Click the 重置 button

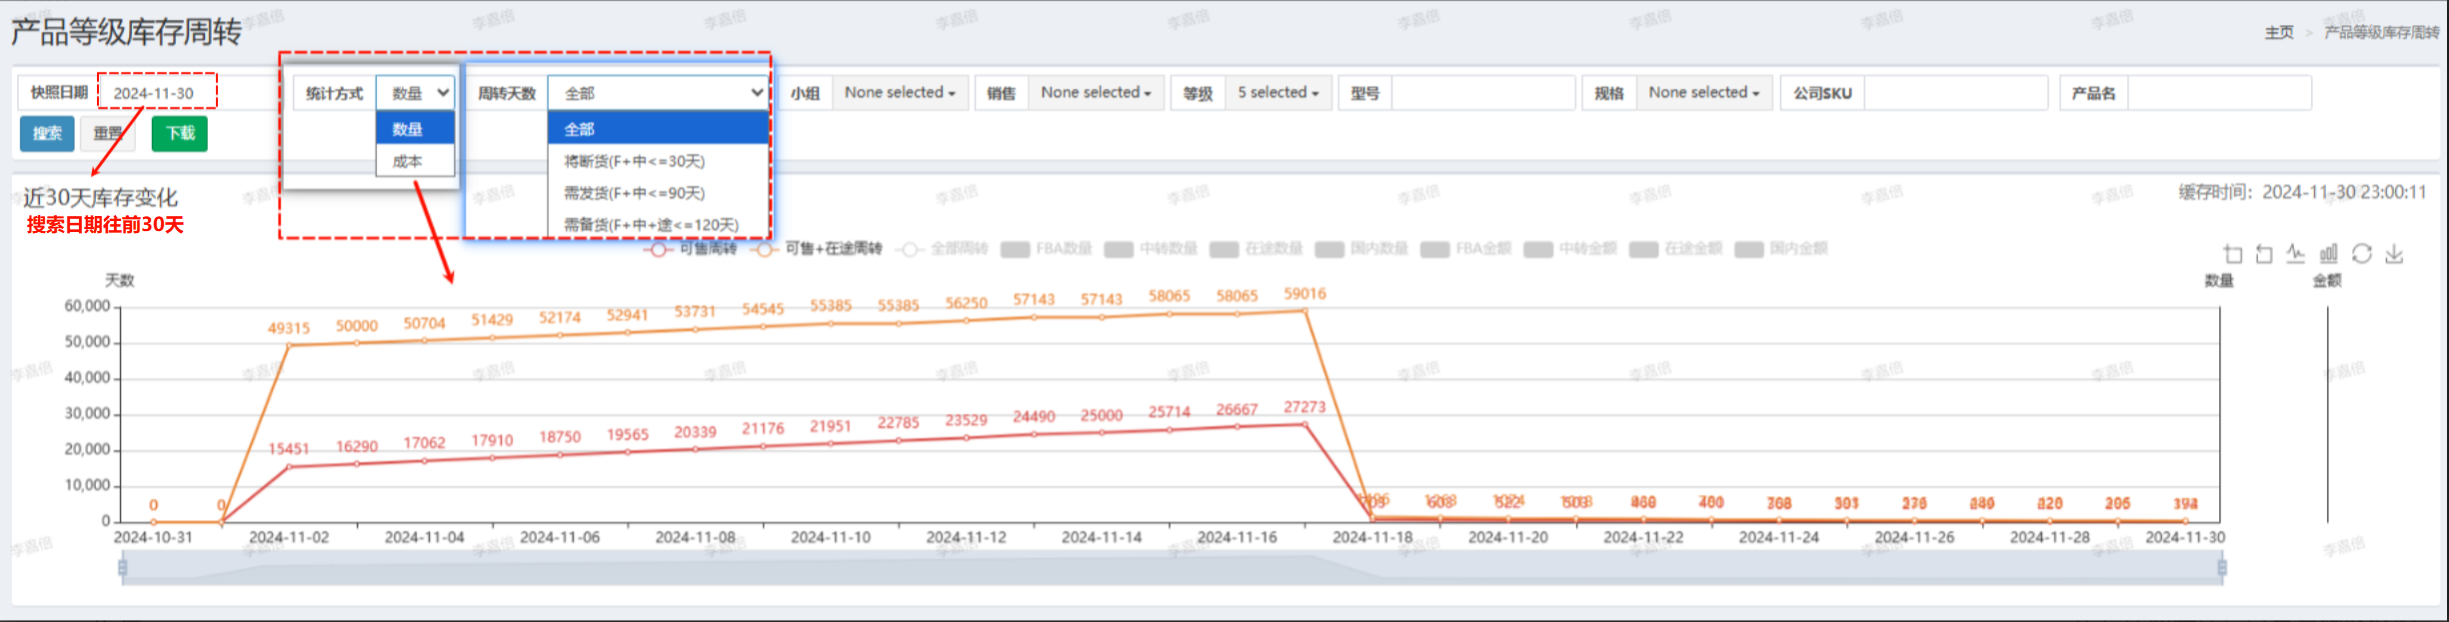pyautogui.click(x=108, y=133)
